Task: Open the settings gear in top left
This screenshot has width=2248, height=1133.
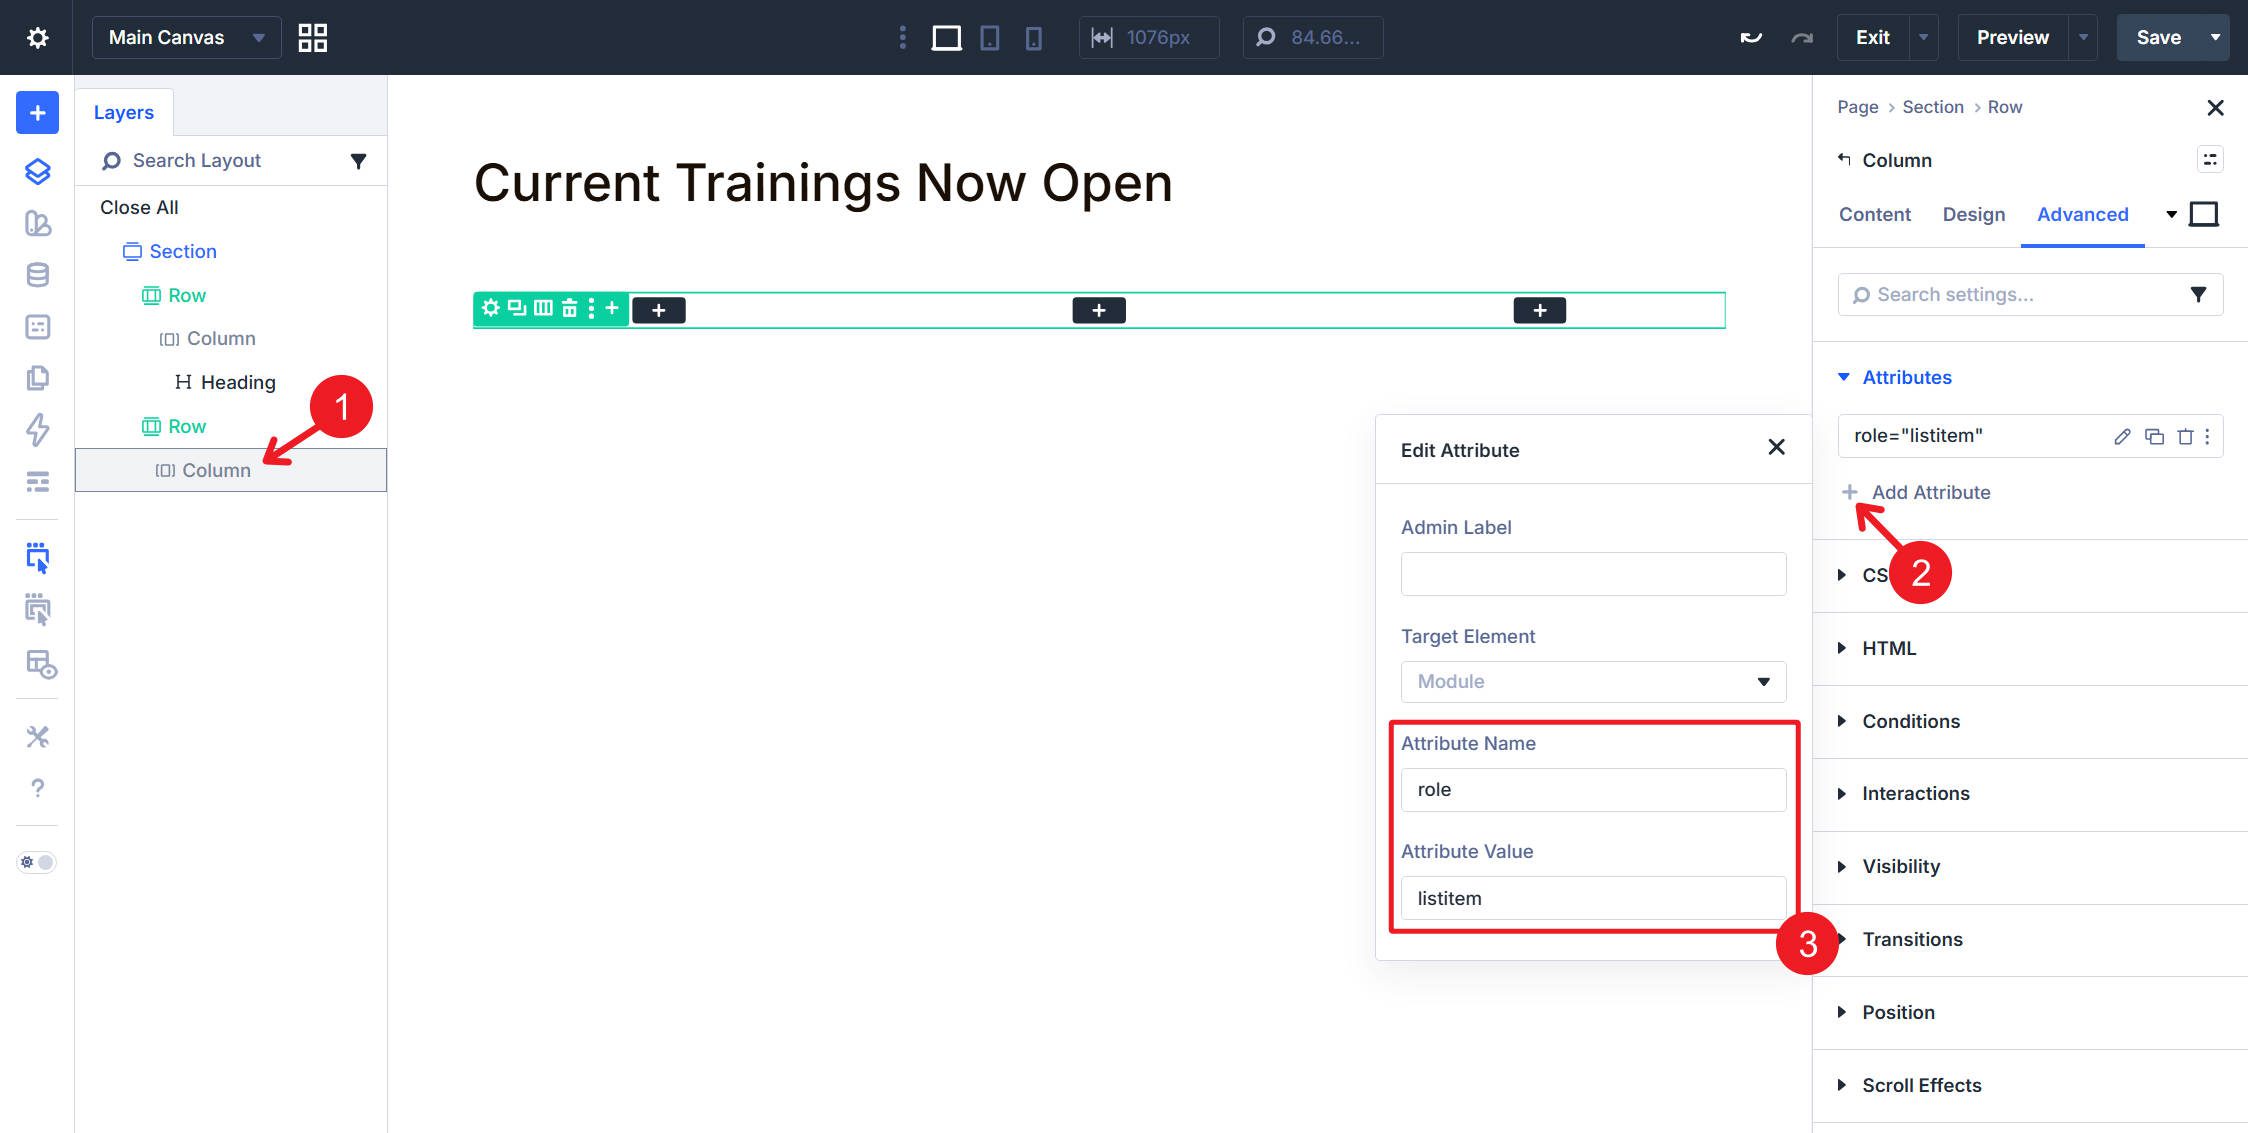Action: pyautogui.click(x=37, y=38)
